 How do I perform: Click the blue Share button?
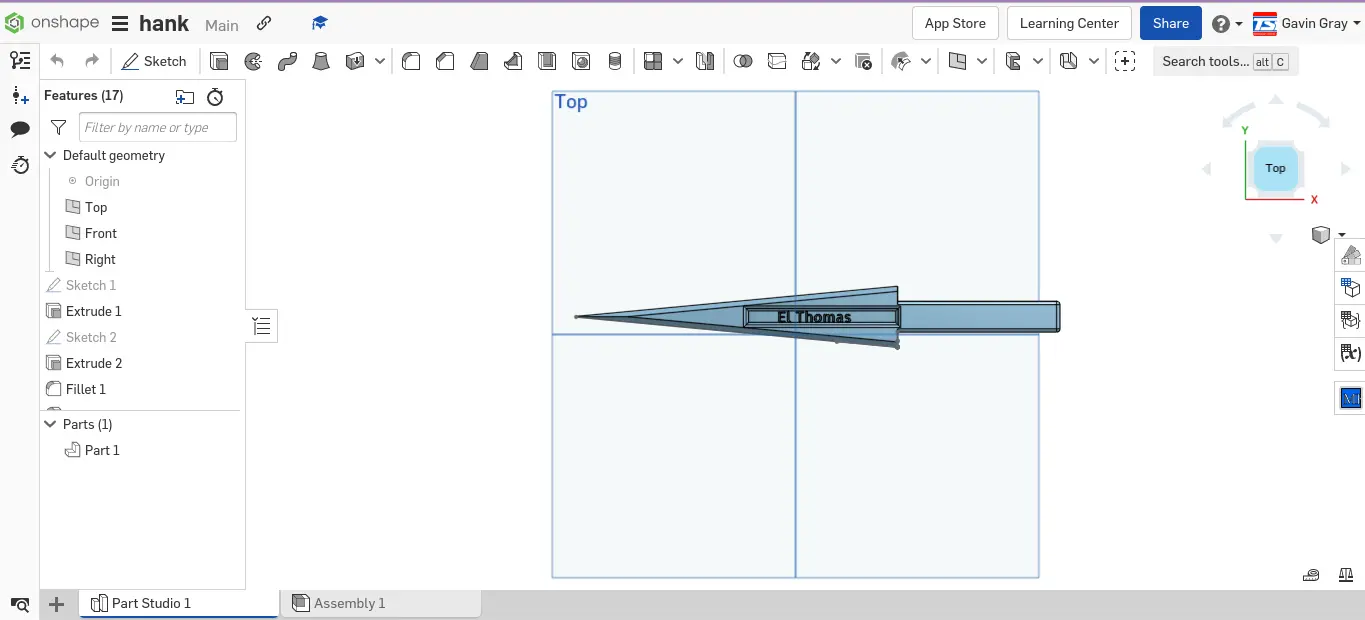[1170, 22]
